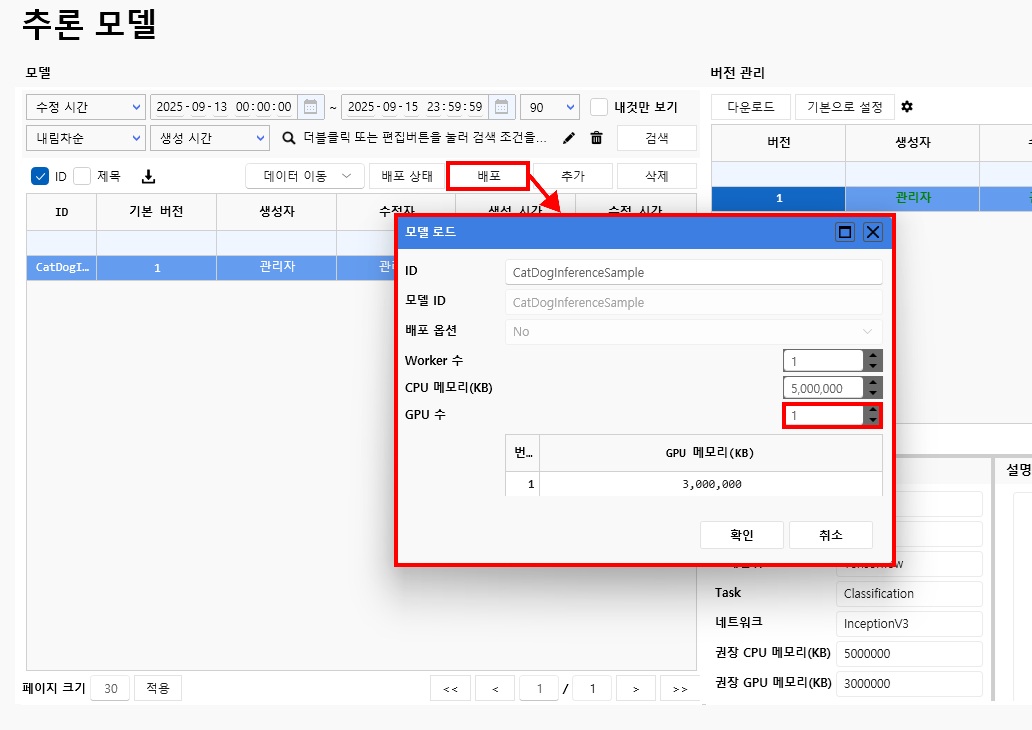Select the CatDogInferenceSample row in model table
1032x730 pixels.
click(x=61, y=268)
